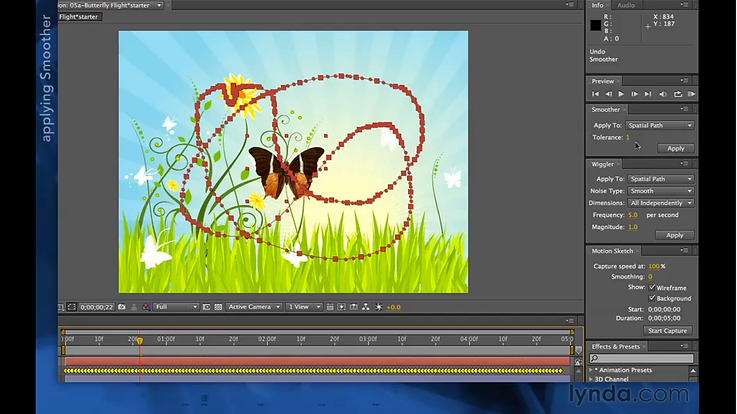
Task: Expand the 3D Channel effects category
Action: tap(591, 379)
